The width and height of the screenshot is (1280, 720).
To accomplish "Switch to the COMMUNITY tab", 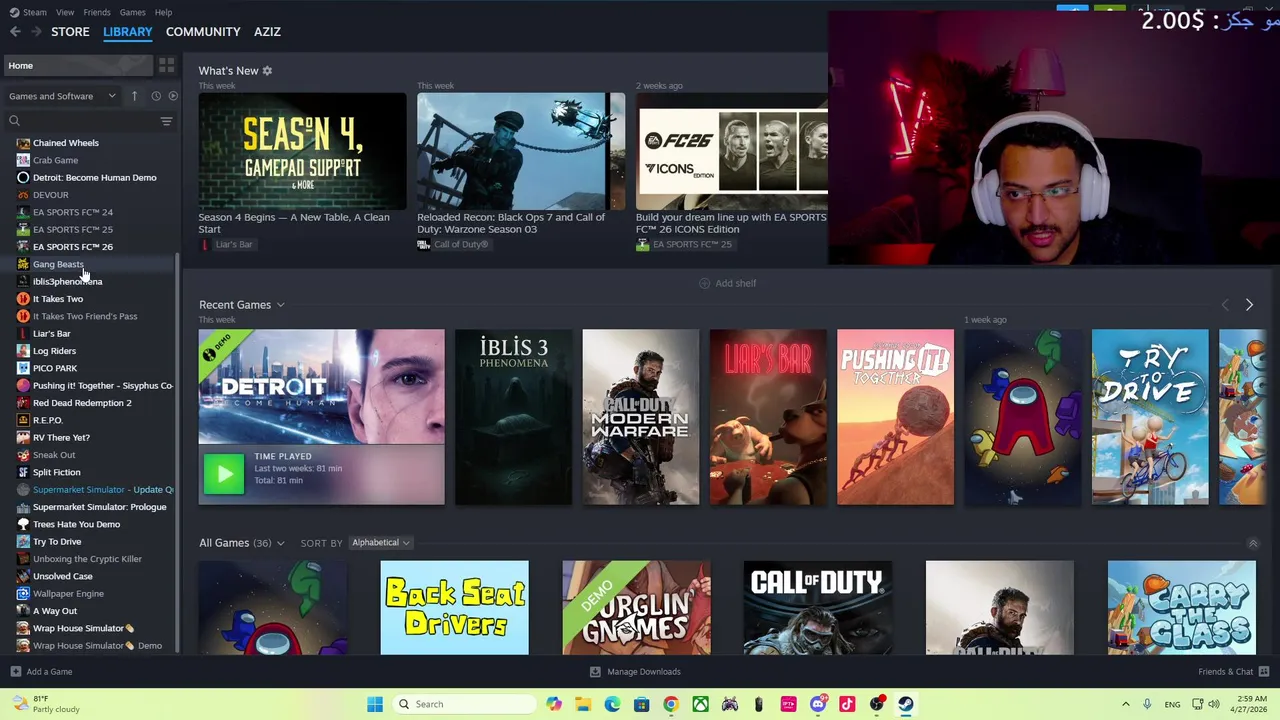I will [203, 32].
